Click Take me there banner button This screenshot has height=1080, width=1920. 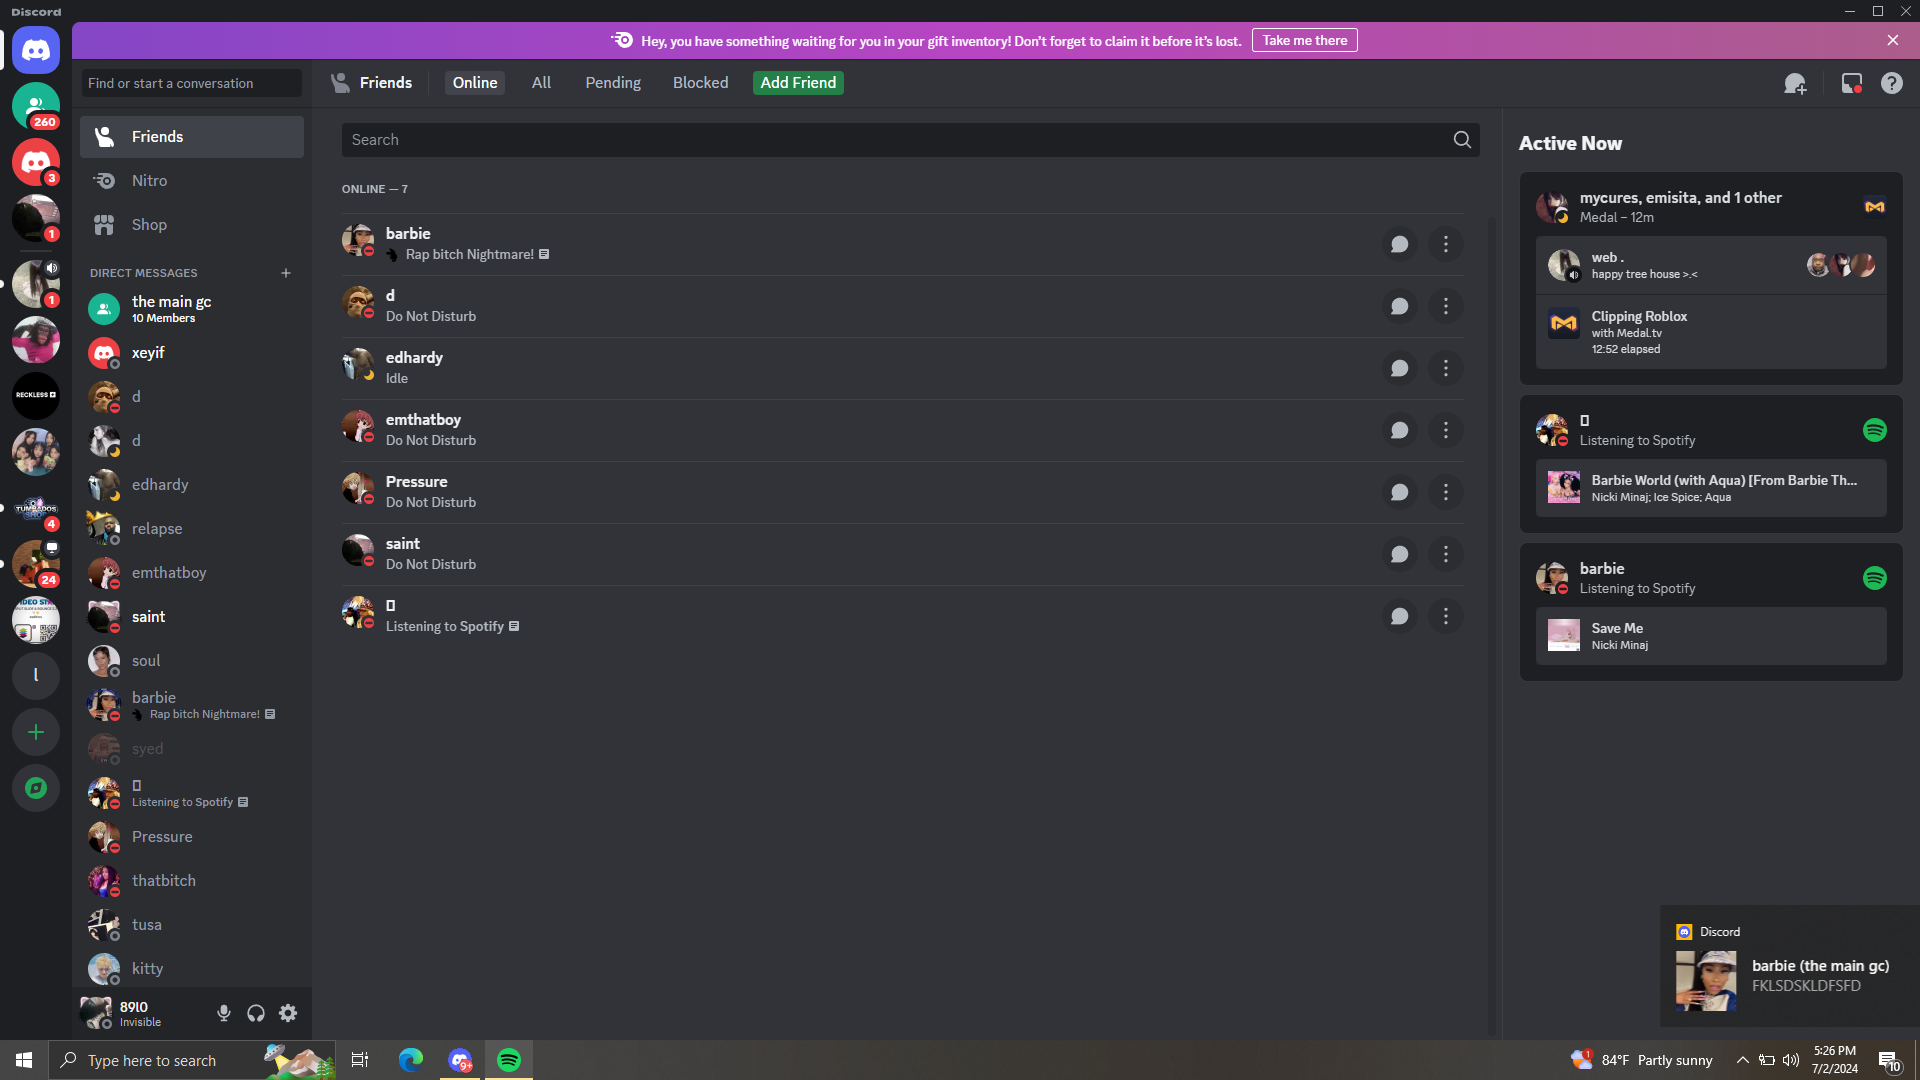(x=1304, y=41)
